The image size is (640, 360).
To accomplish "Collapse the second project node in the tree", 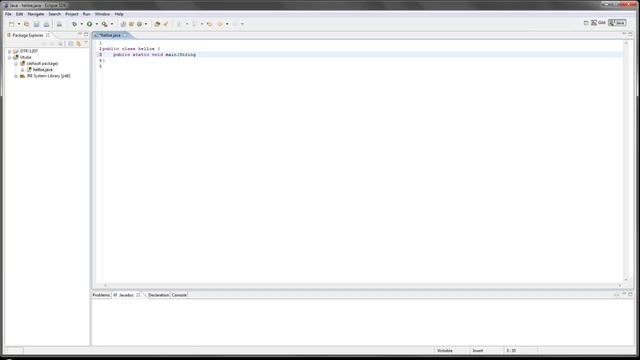I will [9, 58].
